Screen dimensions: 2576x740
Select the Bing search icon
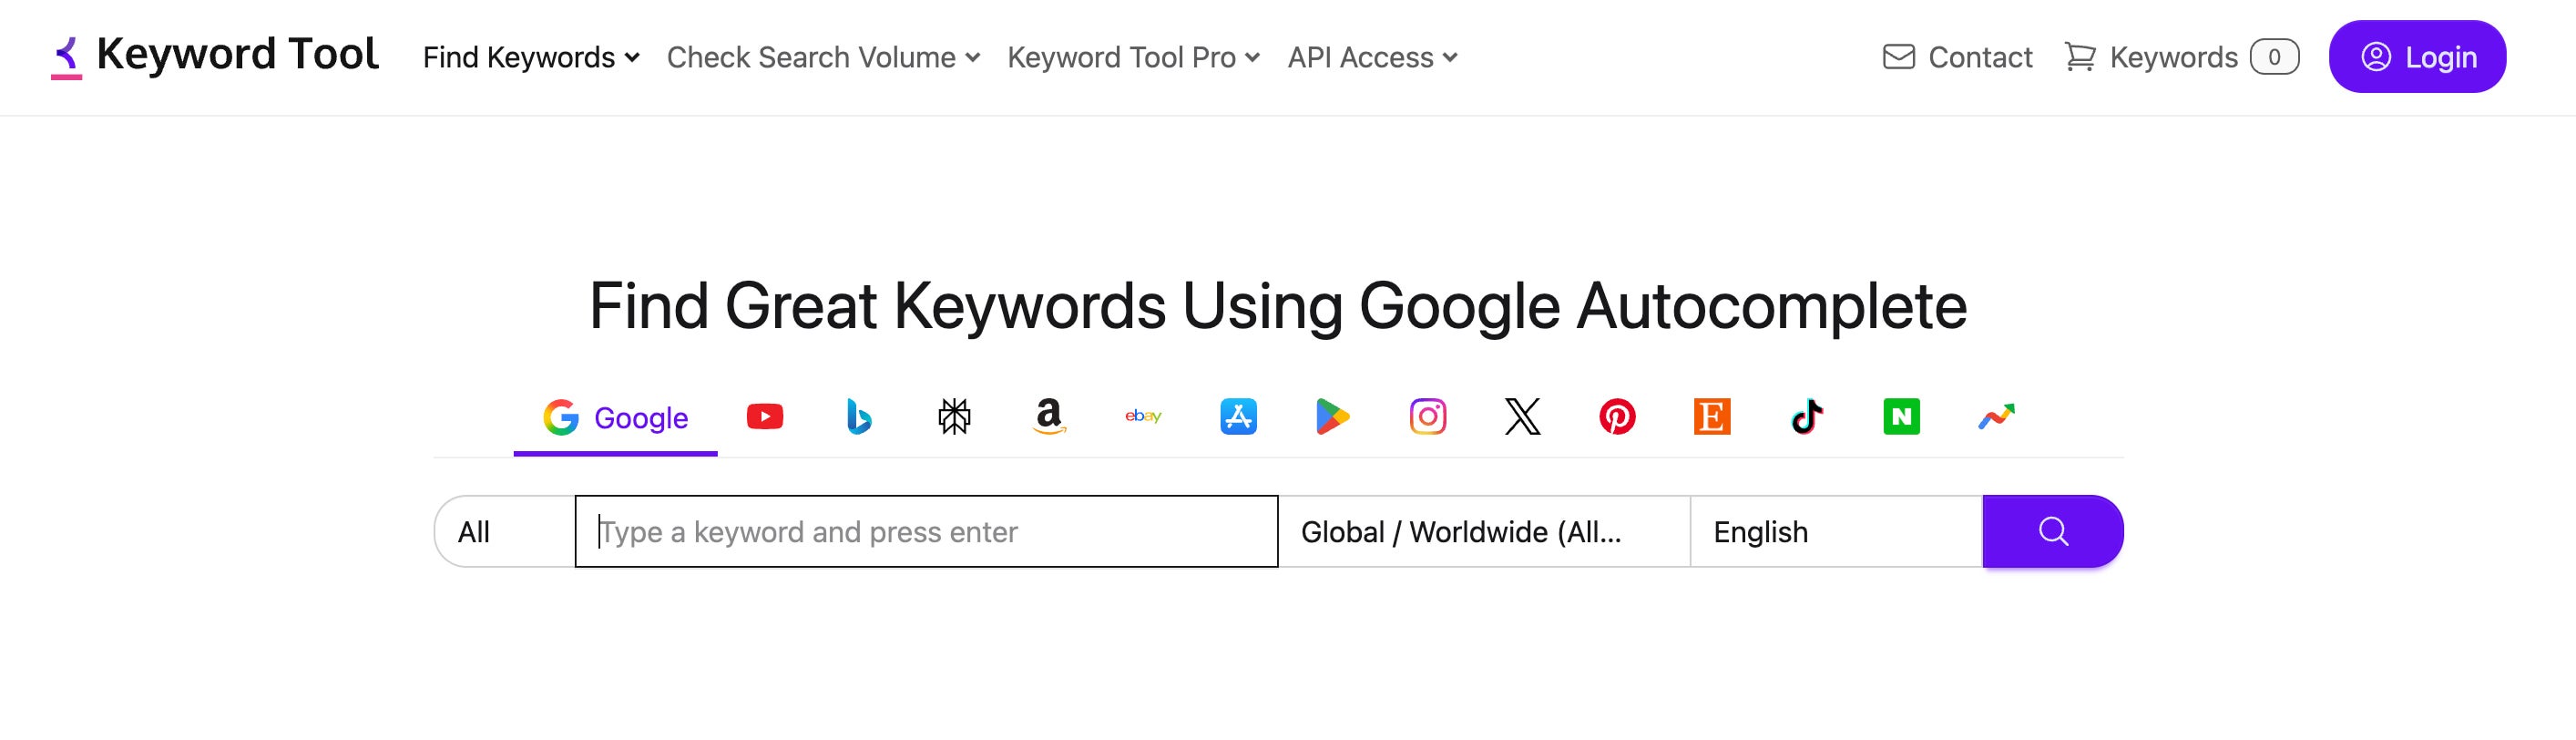858,417
